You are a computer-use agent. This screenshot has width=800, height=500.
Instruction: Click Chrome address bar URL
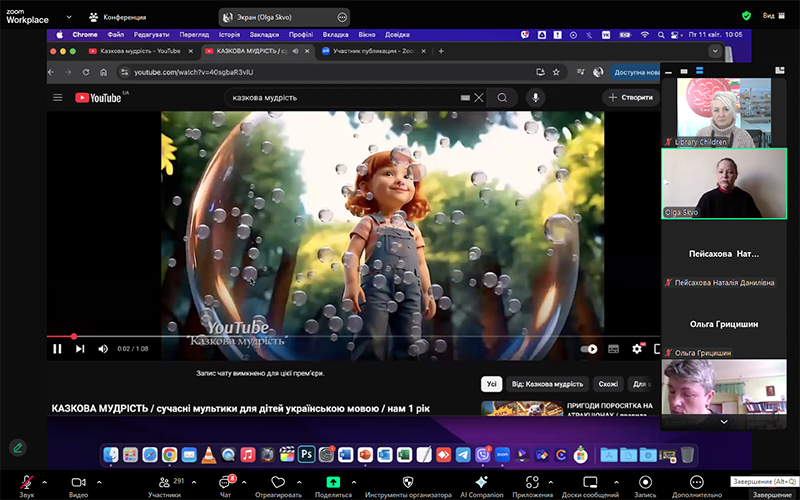[x=193, y=72]
